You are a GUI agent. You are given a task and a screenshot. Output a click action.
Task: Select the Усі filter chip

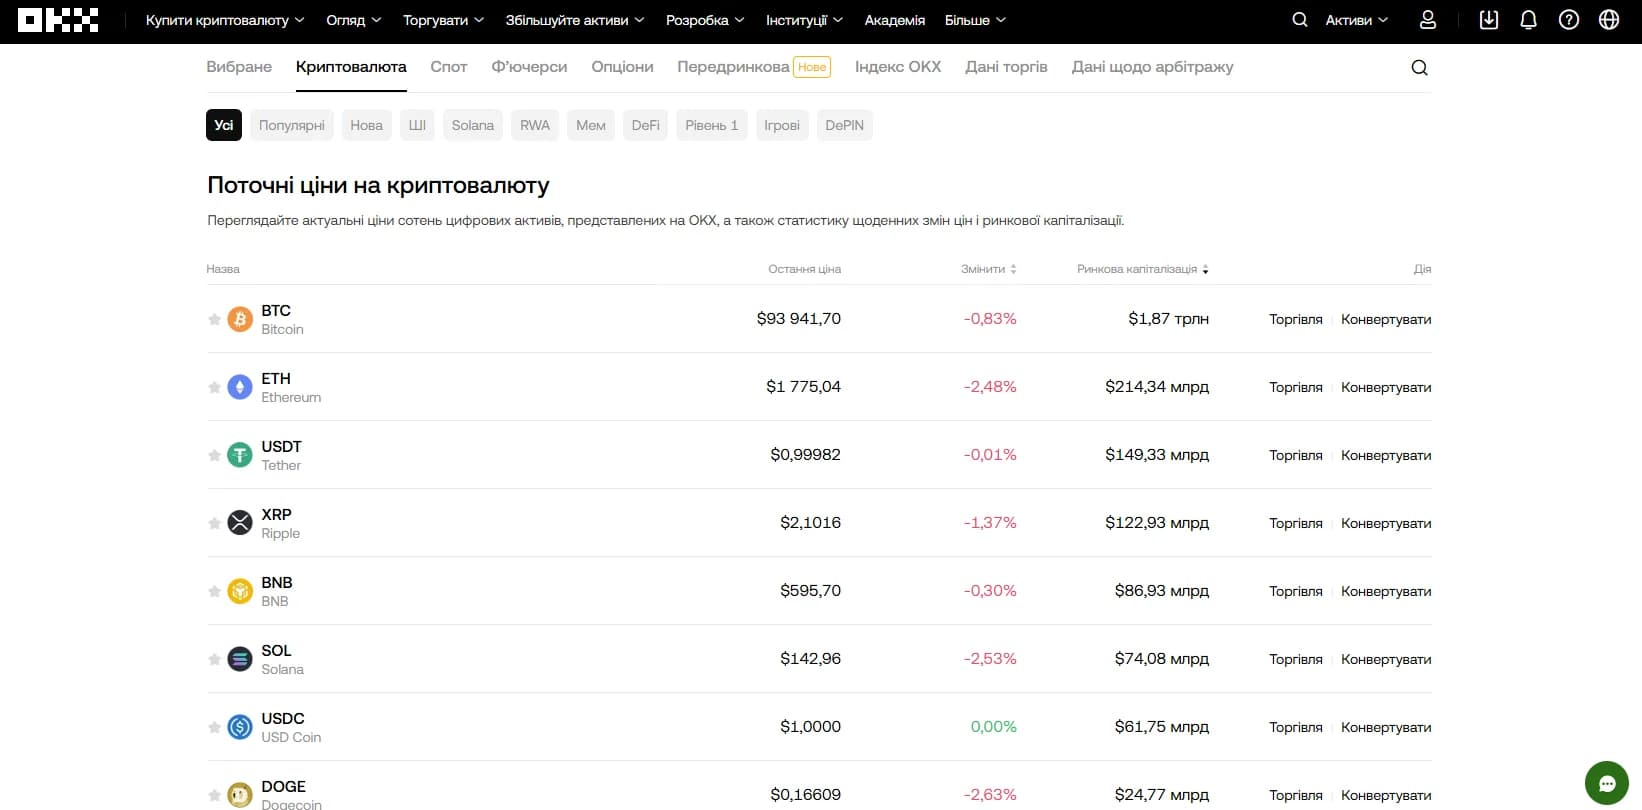tap(224, 125)
